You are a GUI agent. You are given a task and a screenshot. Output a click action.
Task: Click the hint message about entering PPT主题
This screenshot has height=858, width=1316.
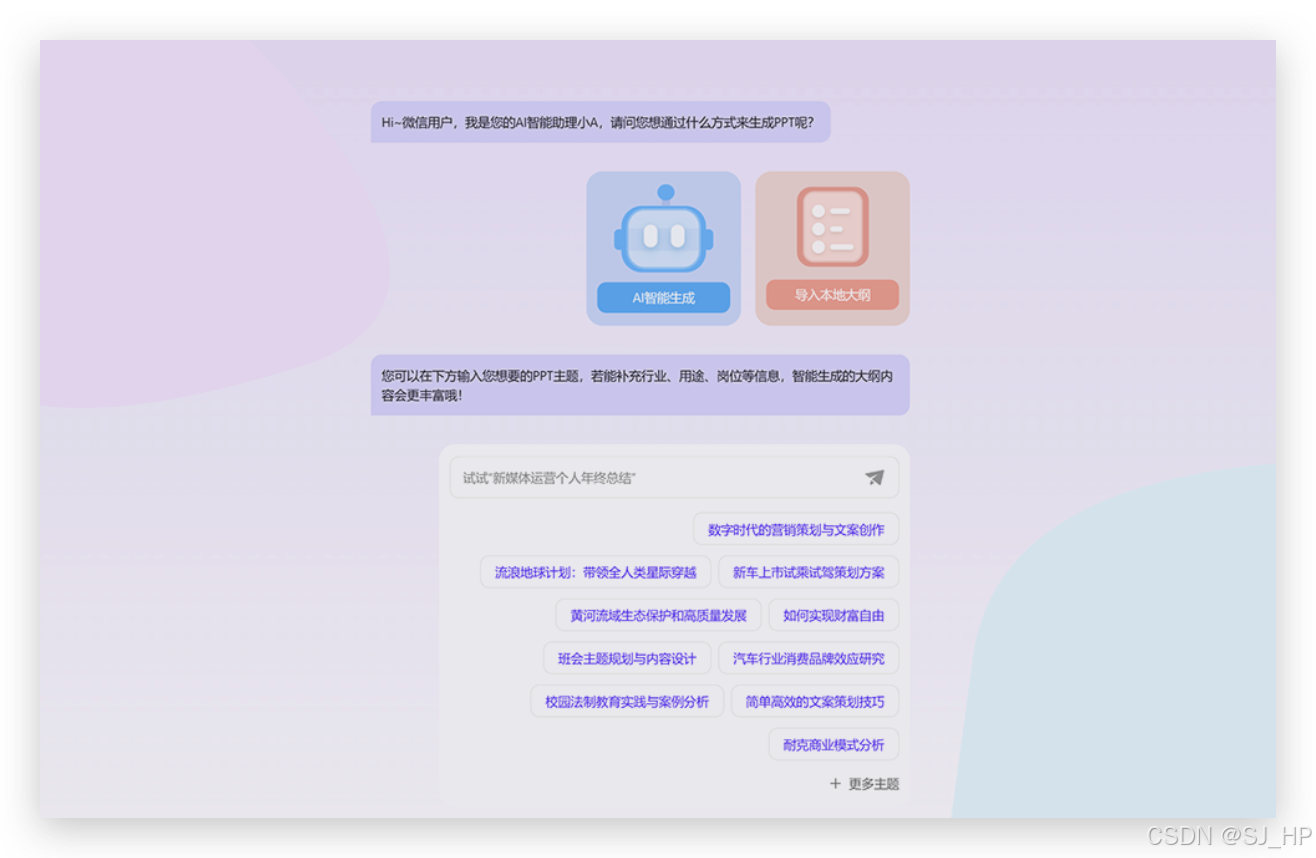click(x=640, y=385)
